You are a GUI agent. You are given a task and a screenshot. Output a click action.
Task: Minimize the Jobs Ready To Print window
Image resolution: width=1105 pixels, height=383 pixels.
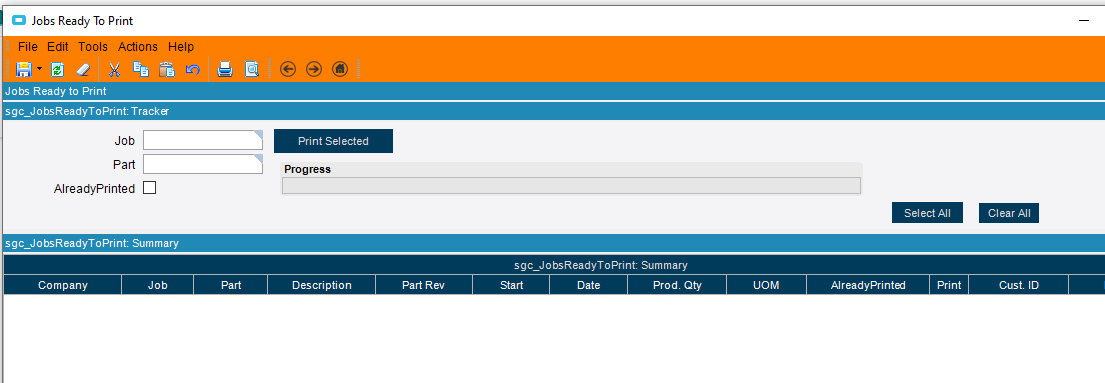[1084, 21]
